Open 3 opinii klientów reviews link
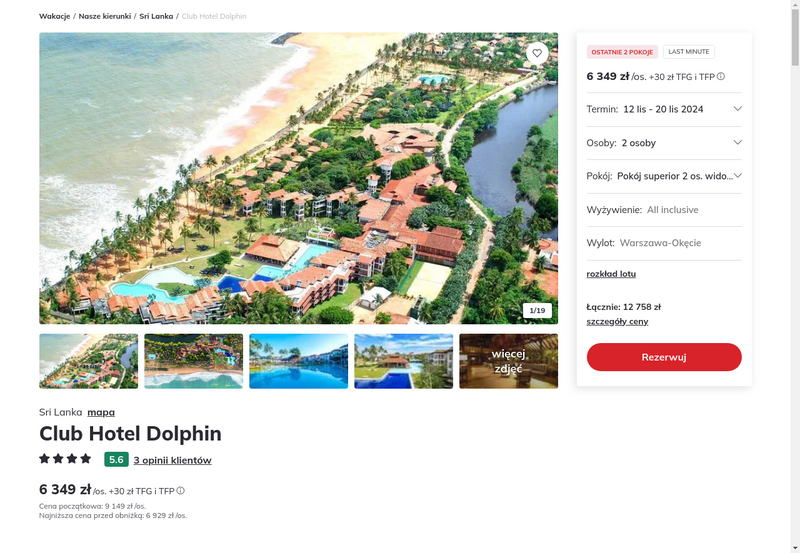Screen dimensions: 800x553 coord(172,460)
